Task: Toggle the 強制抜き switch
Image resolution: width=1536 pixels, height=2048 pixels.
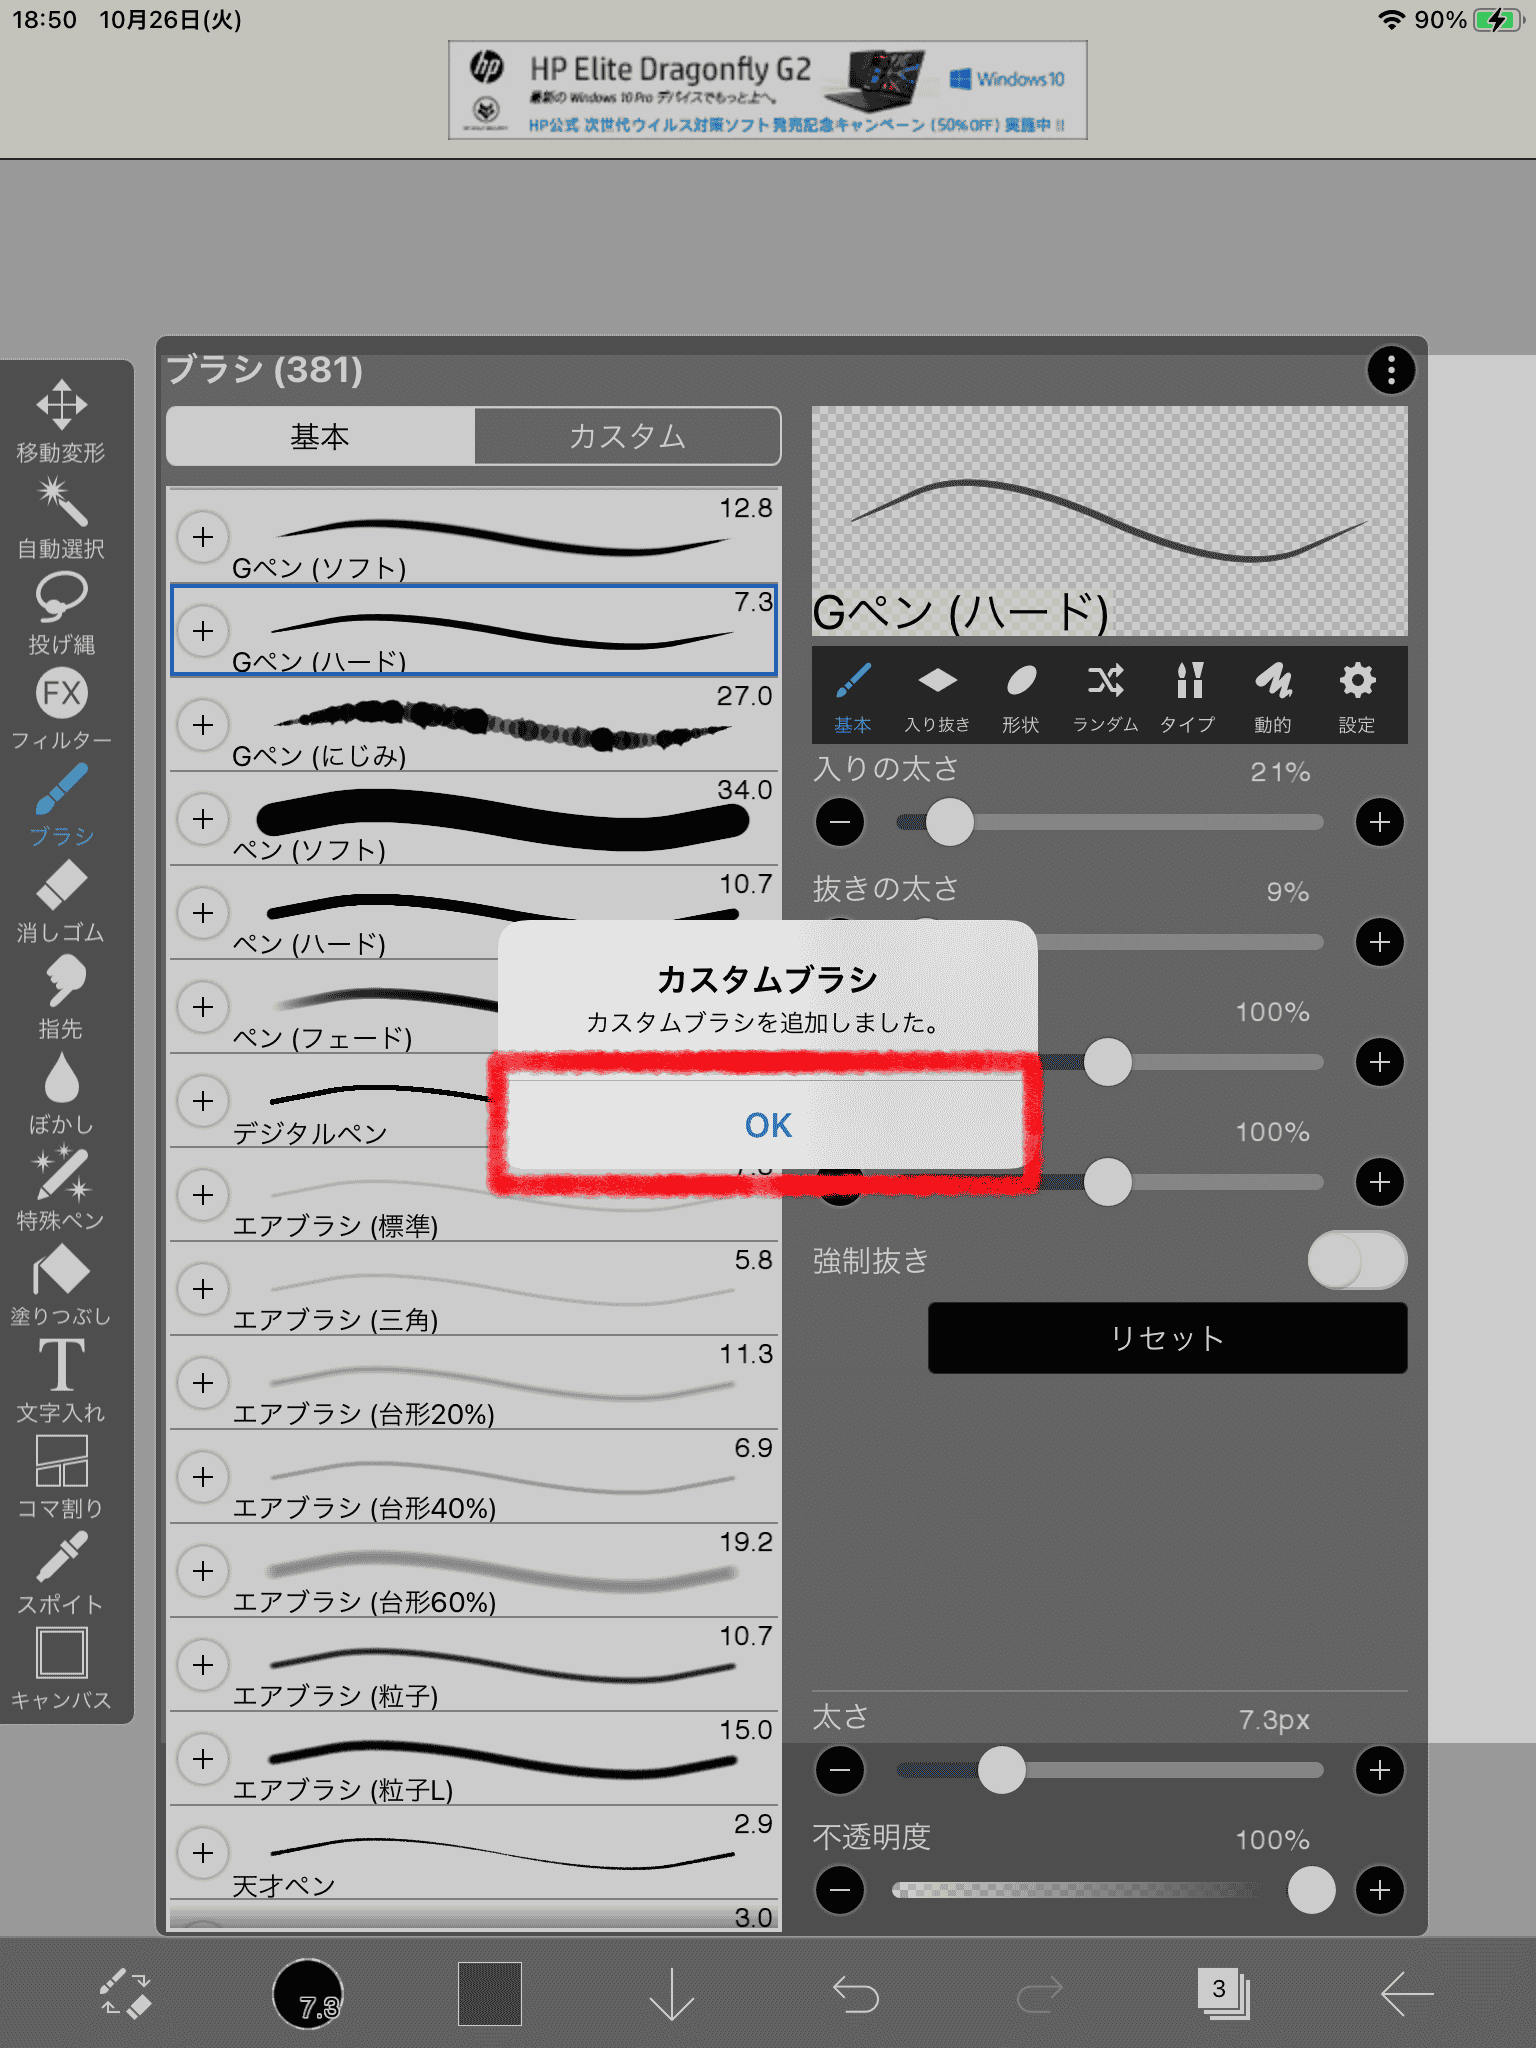Action: (x=1356, y=1260)
